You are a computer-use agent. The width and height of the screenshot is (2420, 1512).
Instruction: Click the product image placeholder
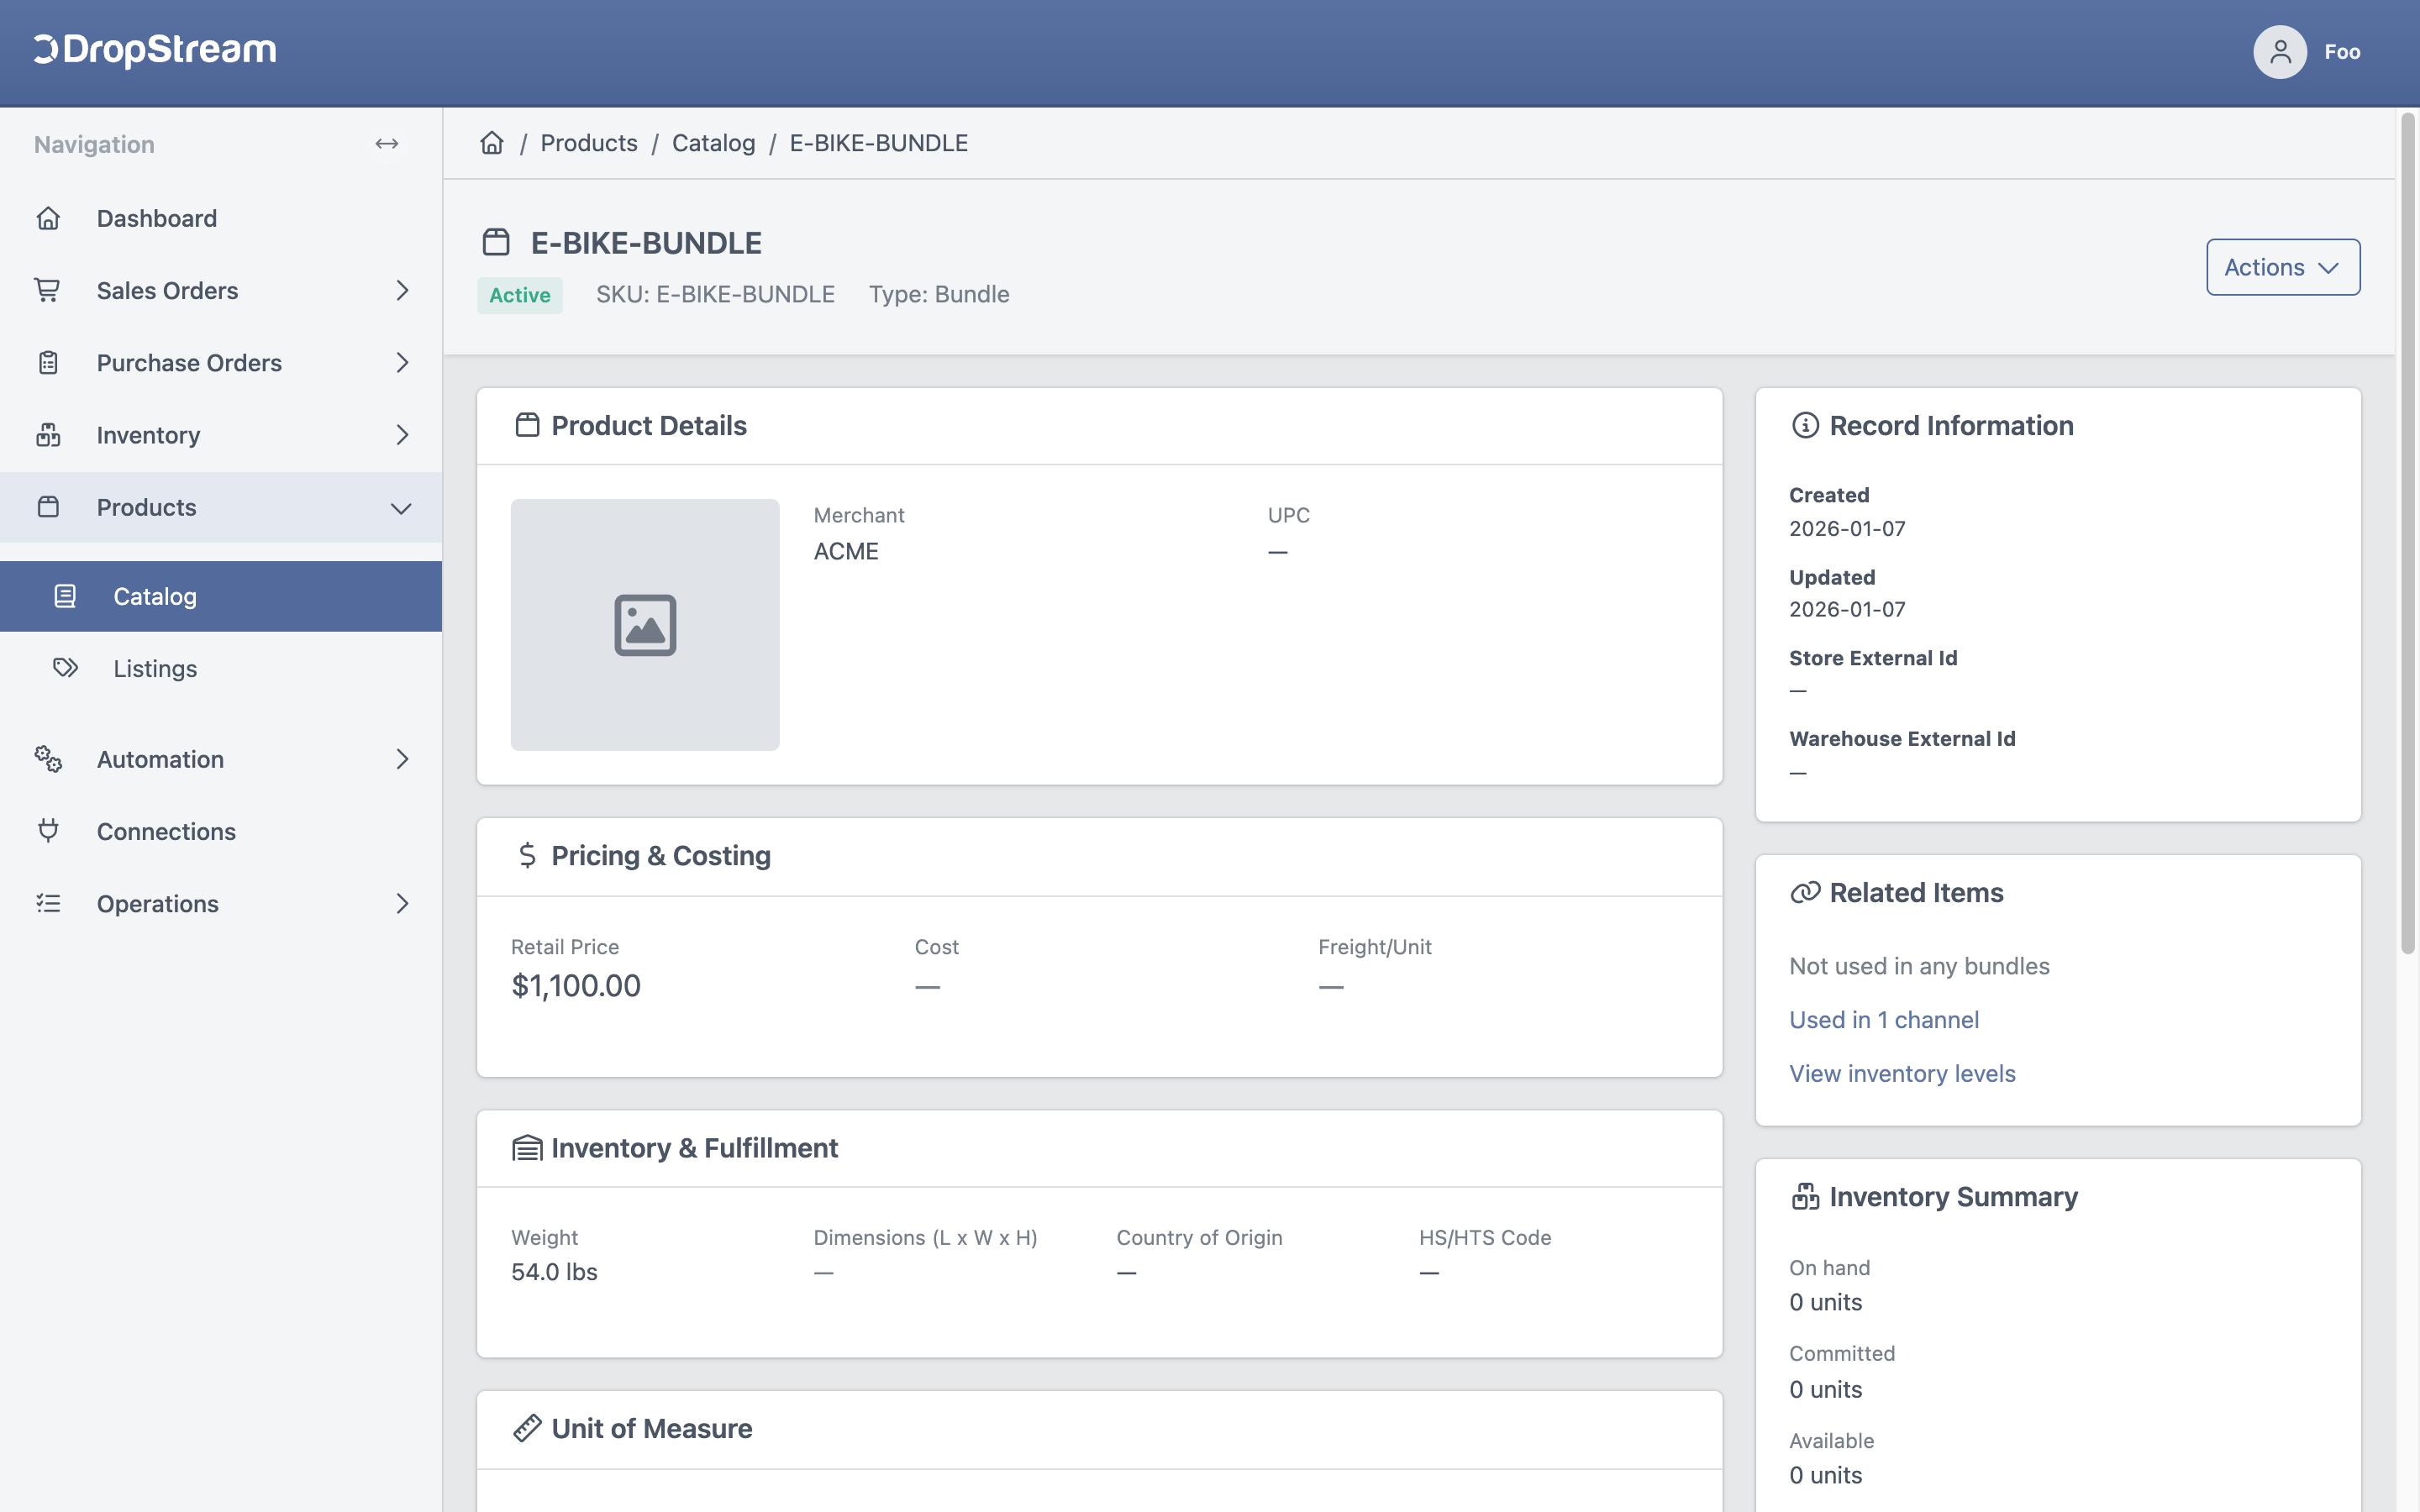[645, 625]
